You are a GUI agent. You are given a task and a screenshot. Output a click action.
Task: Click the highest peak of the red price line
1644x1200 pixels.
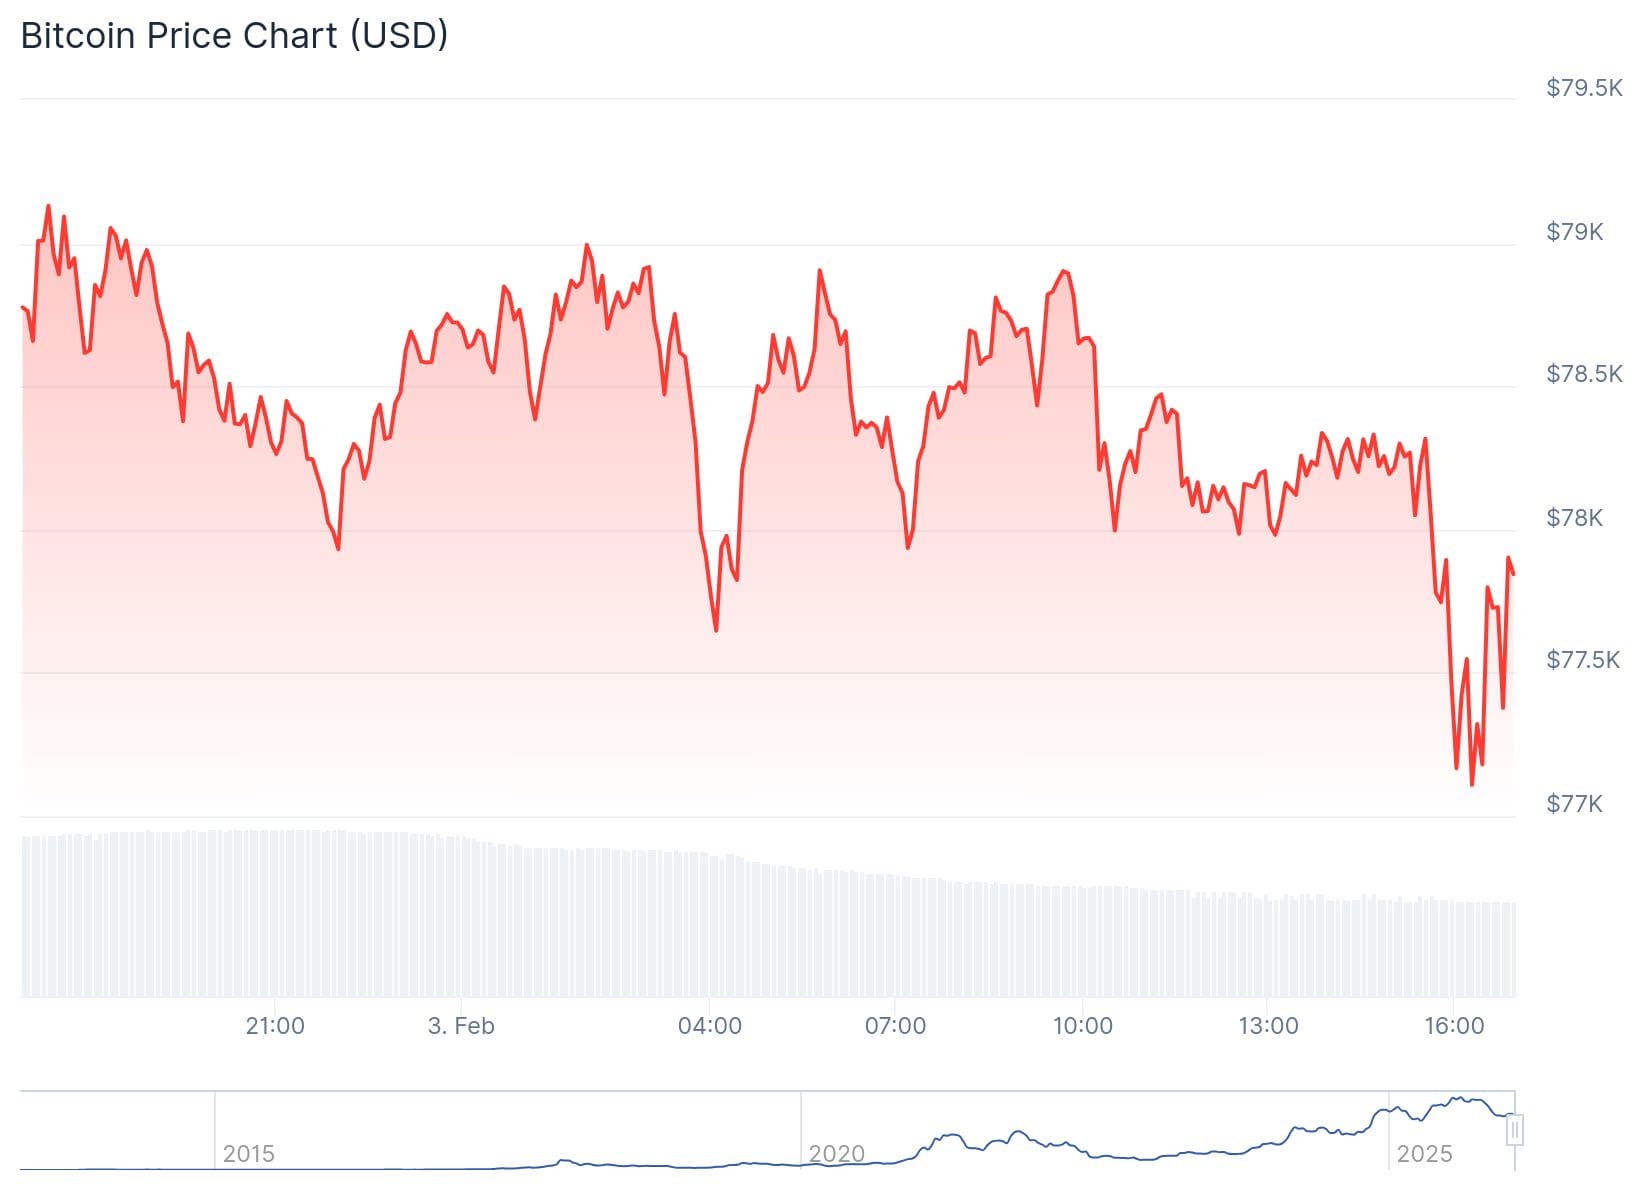pyautogui.click(x=48, y=206)
